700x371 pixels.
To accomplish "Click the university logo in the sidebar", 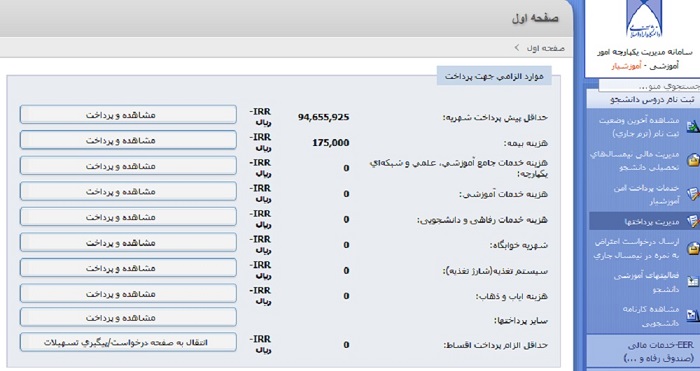I will tap(644, 19).
